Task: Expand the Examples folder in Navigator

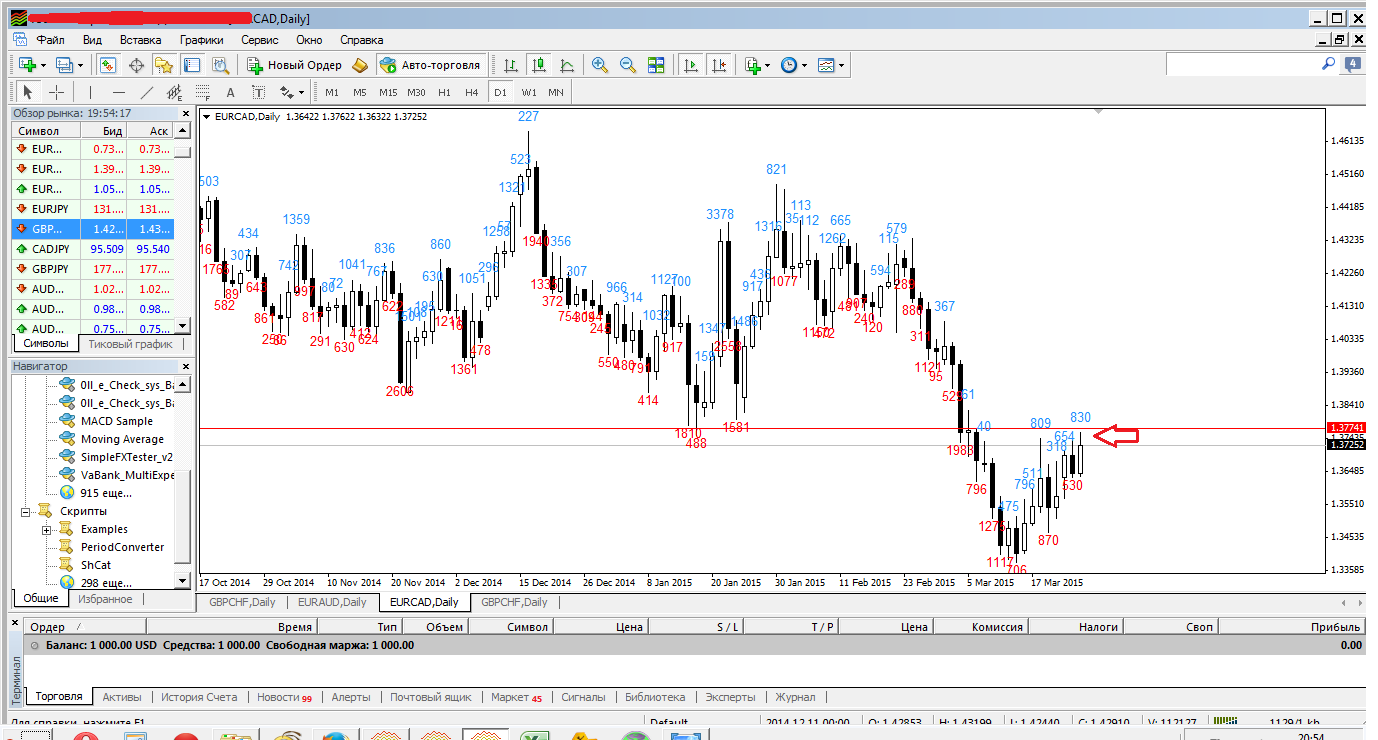Action: pos(46,529)
